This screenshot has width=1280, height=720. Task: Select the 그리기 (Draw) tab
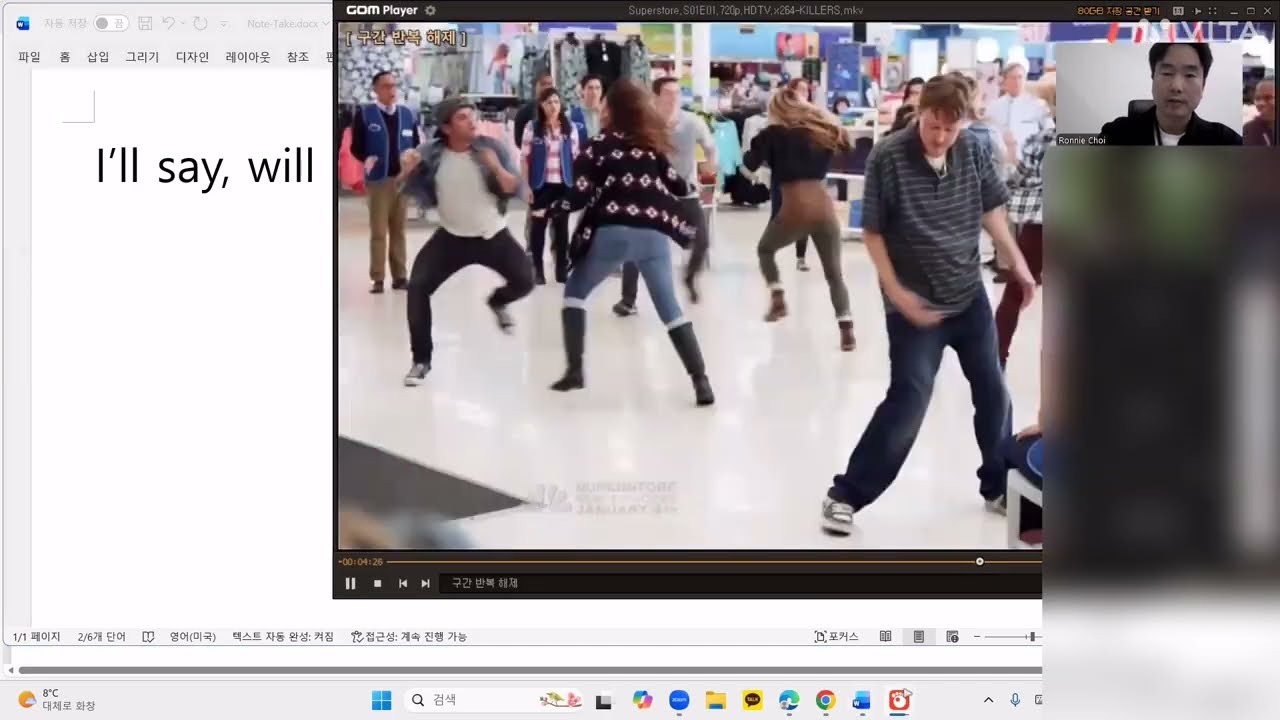(142, 57)
